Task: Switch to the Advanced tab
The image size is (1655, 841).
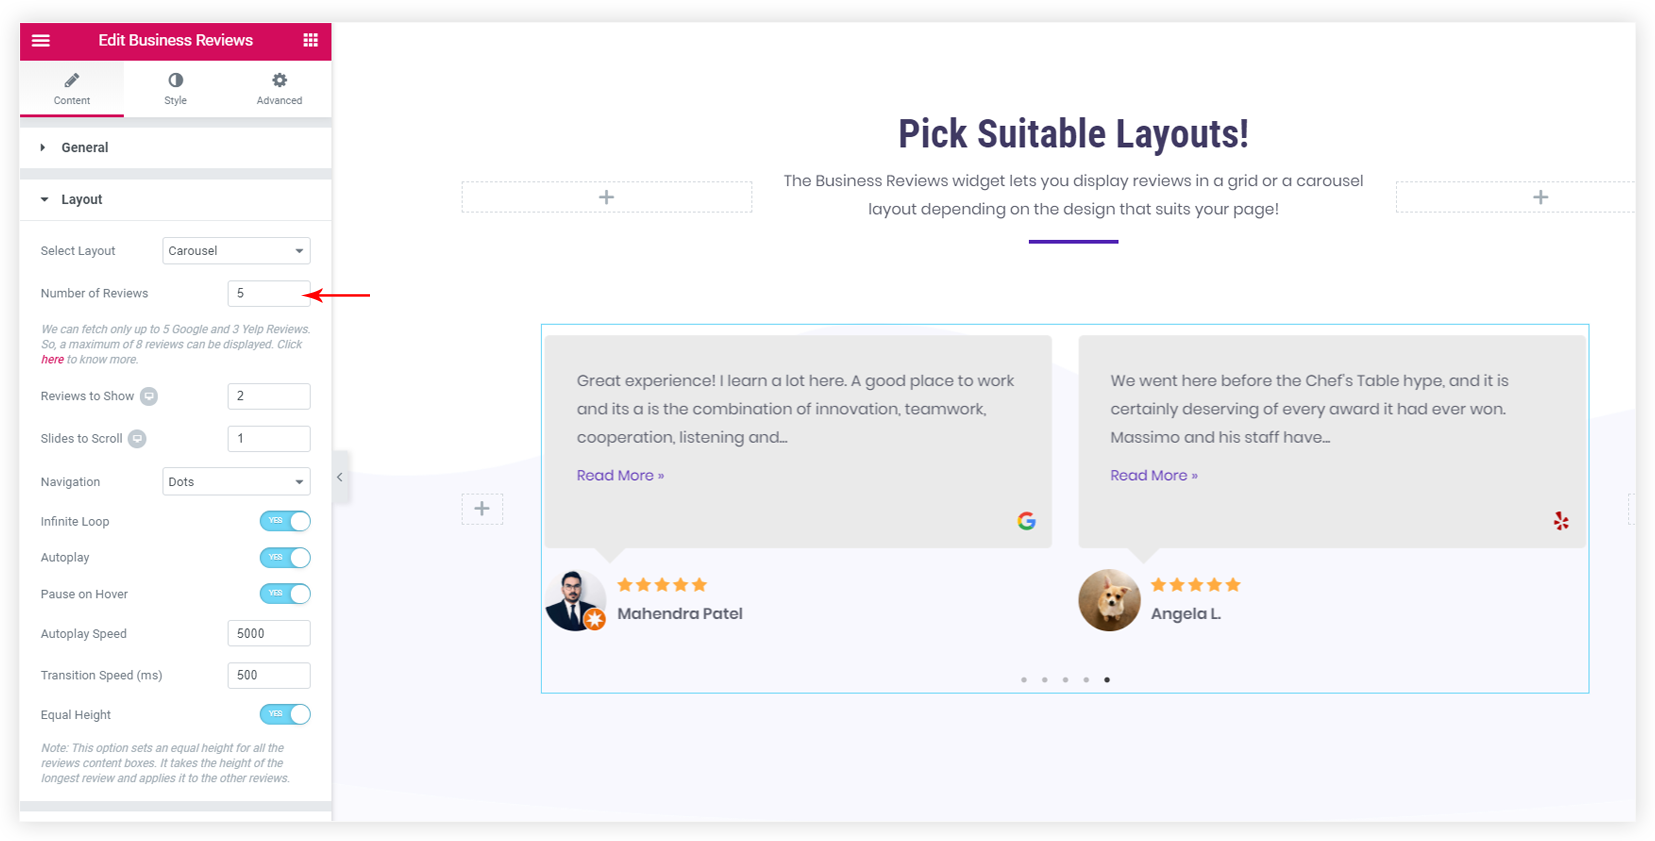Action: click(x=279, y=88)
